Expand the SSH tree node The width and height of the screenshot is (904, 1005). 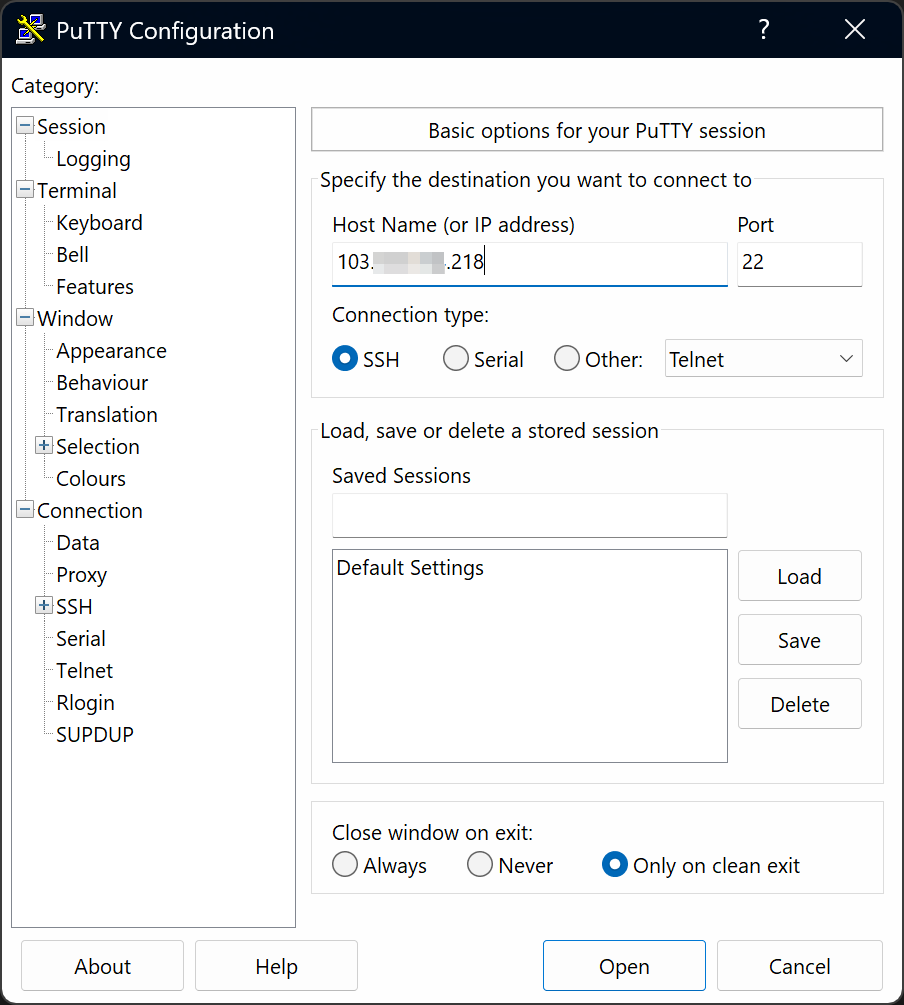point(44,606)
